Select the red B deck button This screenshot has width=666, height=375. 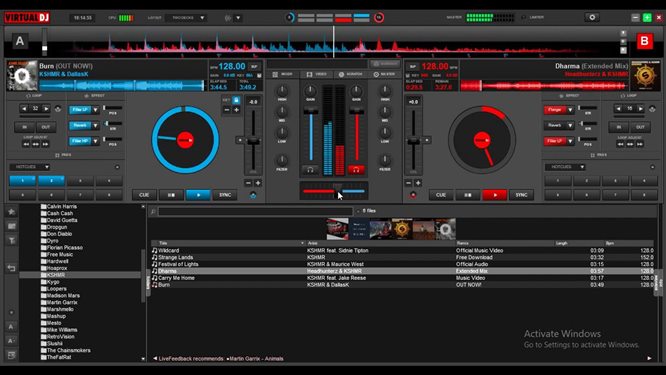(x=644, y=41)
